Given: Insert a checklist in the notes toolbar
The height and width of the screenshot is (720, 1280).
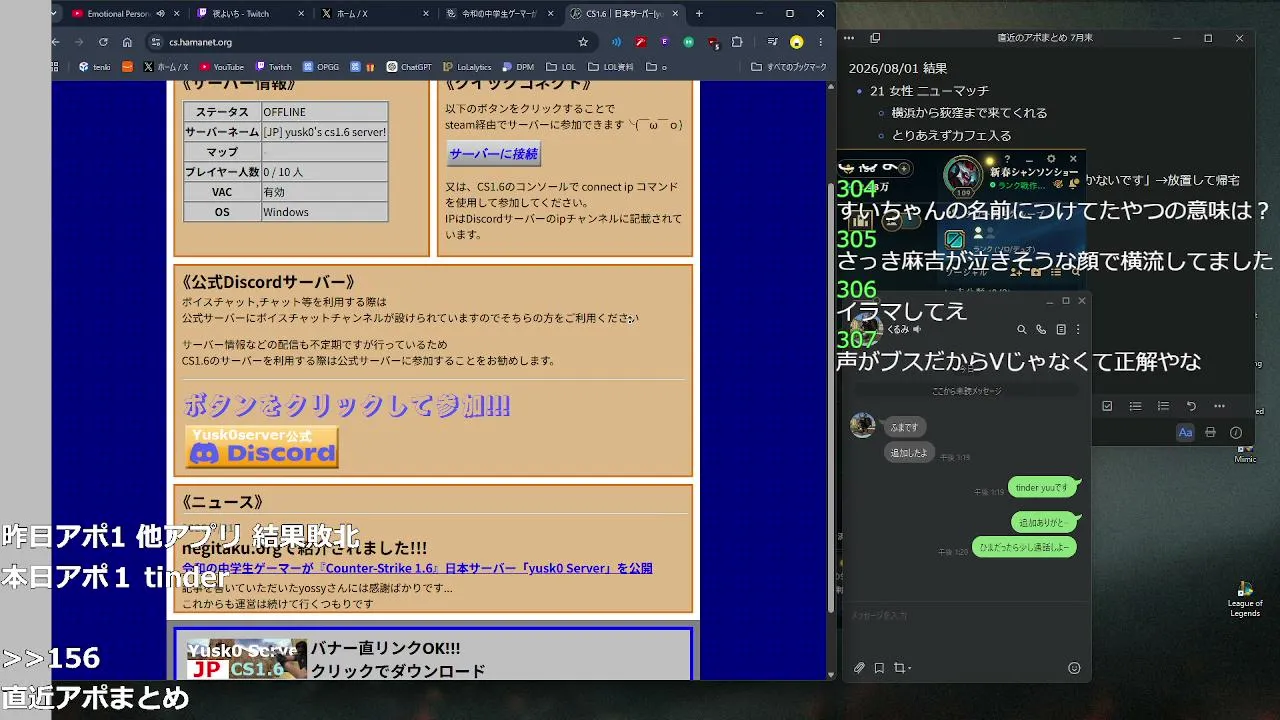Looking at the screenshot, I should pyautogui.click(x=1107, y=406).
